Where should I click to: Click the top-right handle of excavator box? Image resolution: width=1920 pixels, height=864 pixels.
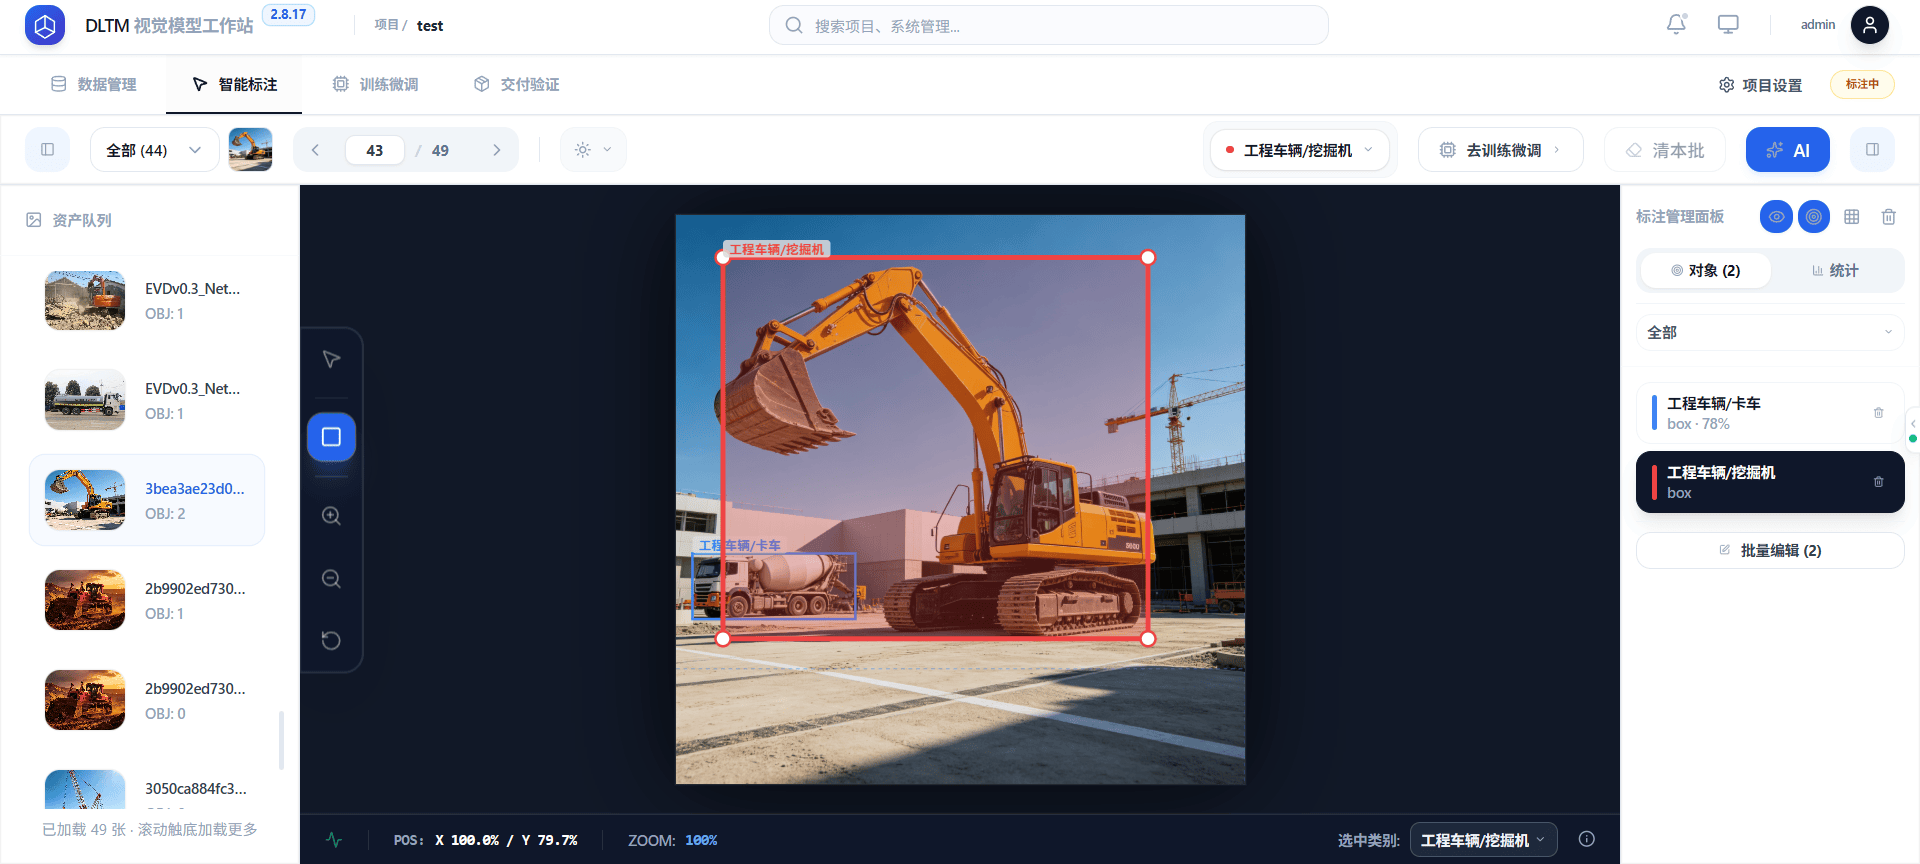pos(1148,257)
